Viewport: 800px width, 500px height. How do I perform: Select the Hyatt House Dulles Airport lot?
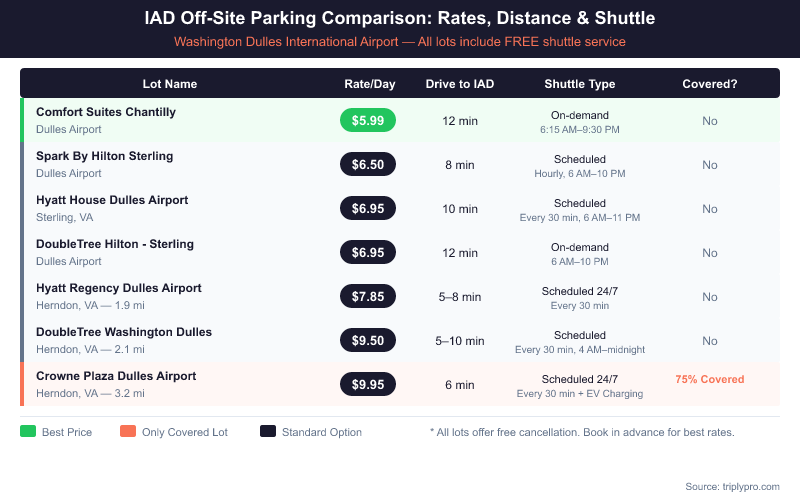coord(112,200)
